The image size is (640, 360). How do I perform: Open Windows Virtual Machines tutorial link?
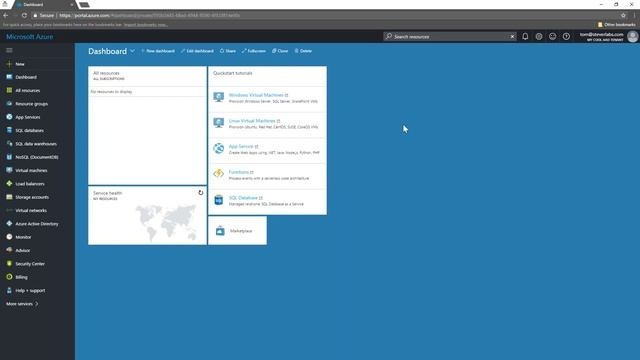256,95
